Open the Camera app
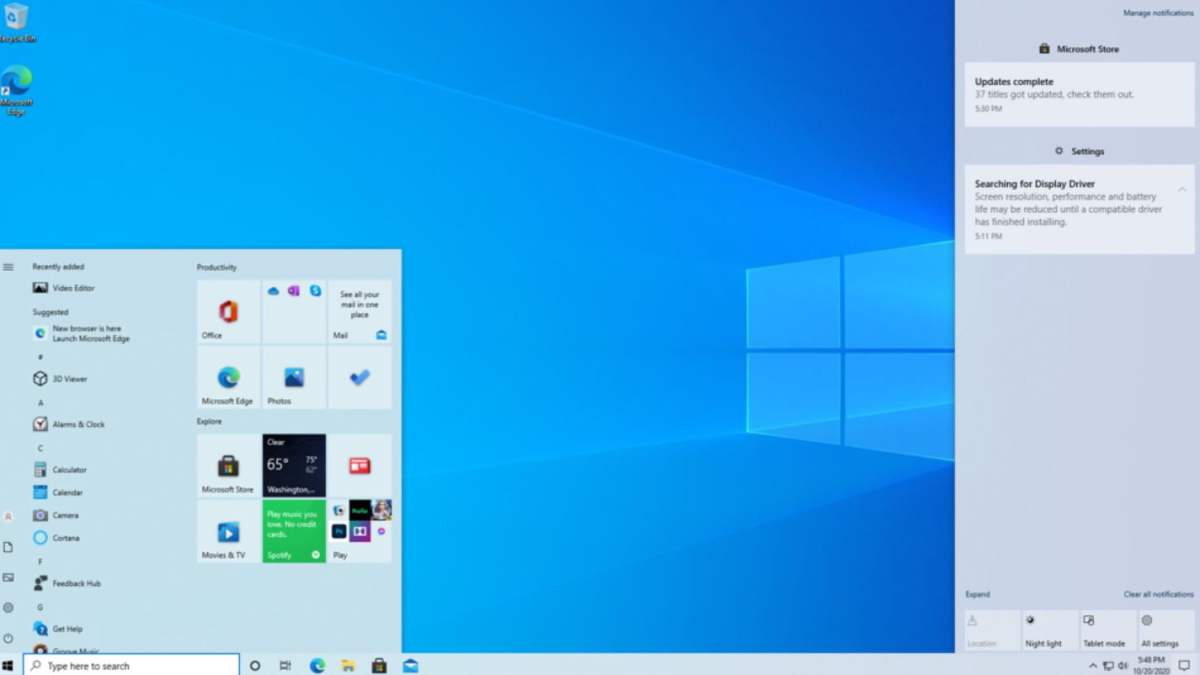1200x675 pixels. tap(62, 515)
